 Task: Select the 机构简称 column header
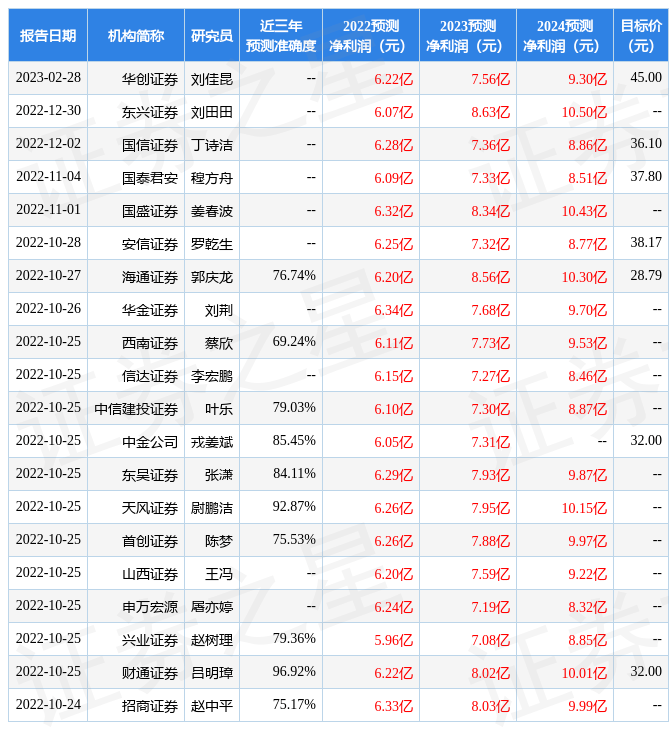pos(136,35)
